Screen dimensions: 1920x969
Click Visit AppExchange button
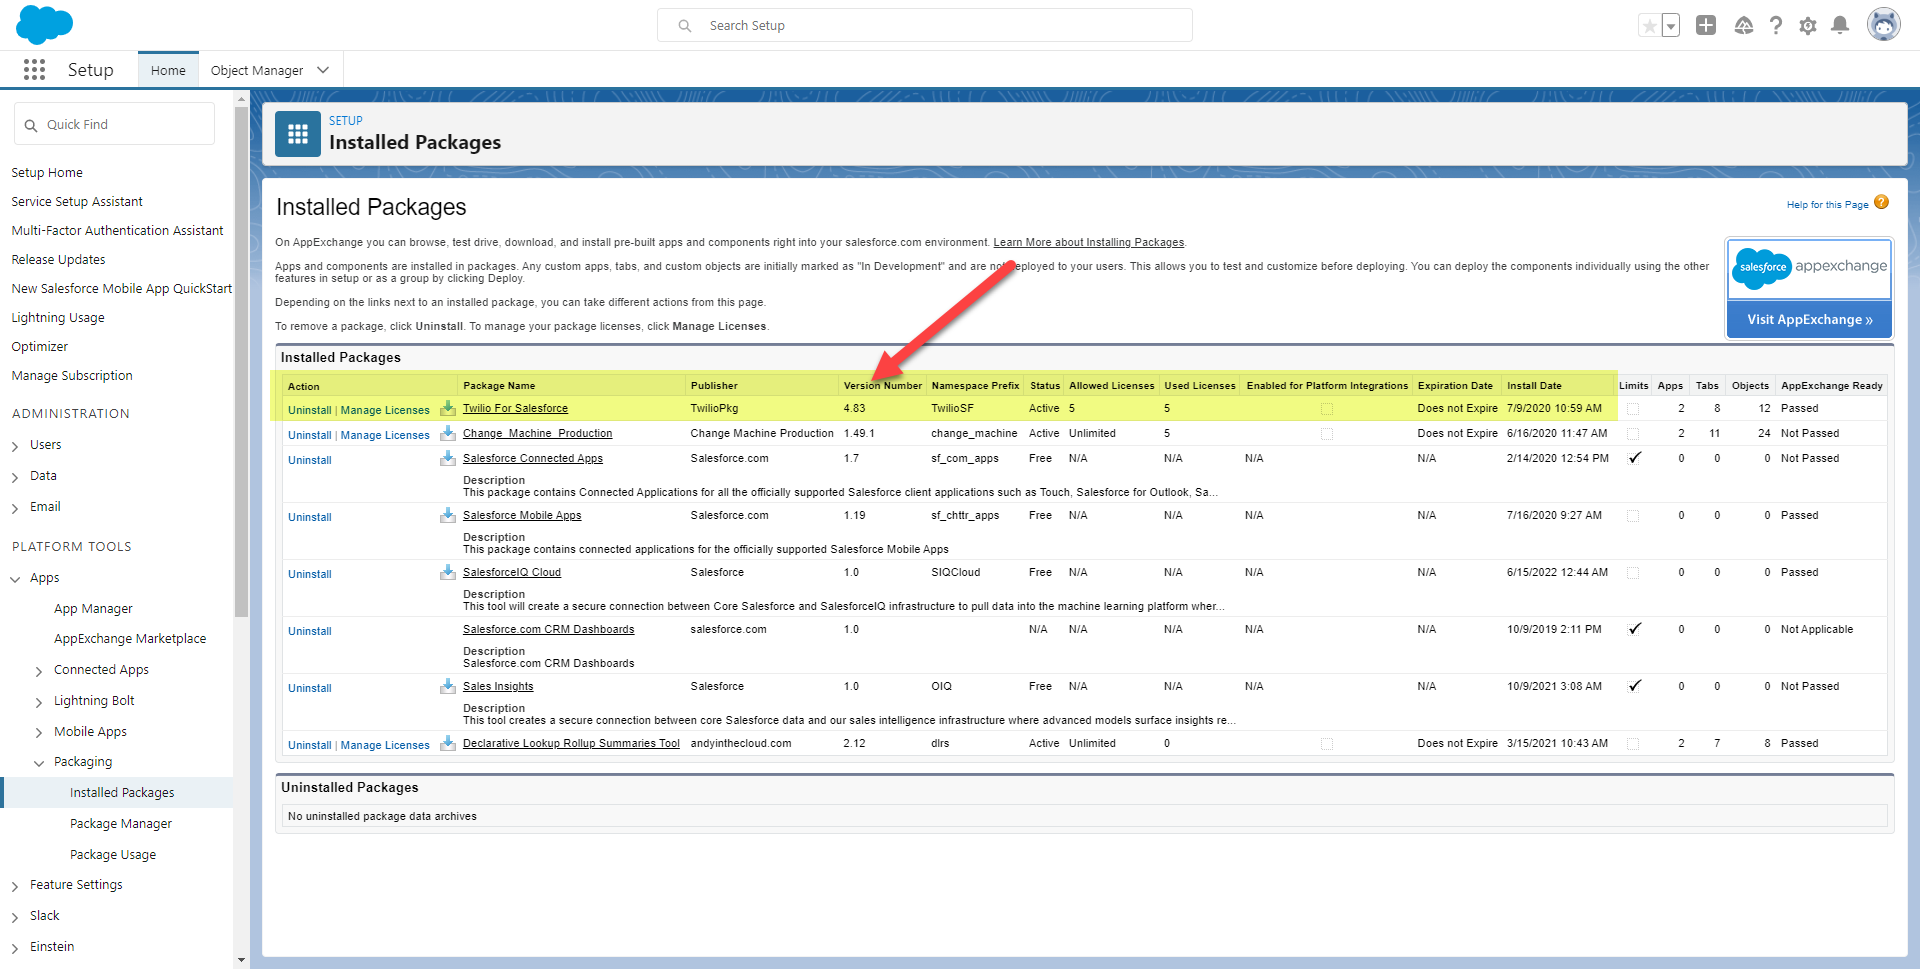click(1809, 320)
